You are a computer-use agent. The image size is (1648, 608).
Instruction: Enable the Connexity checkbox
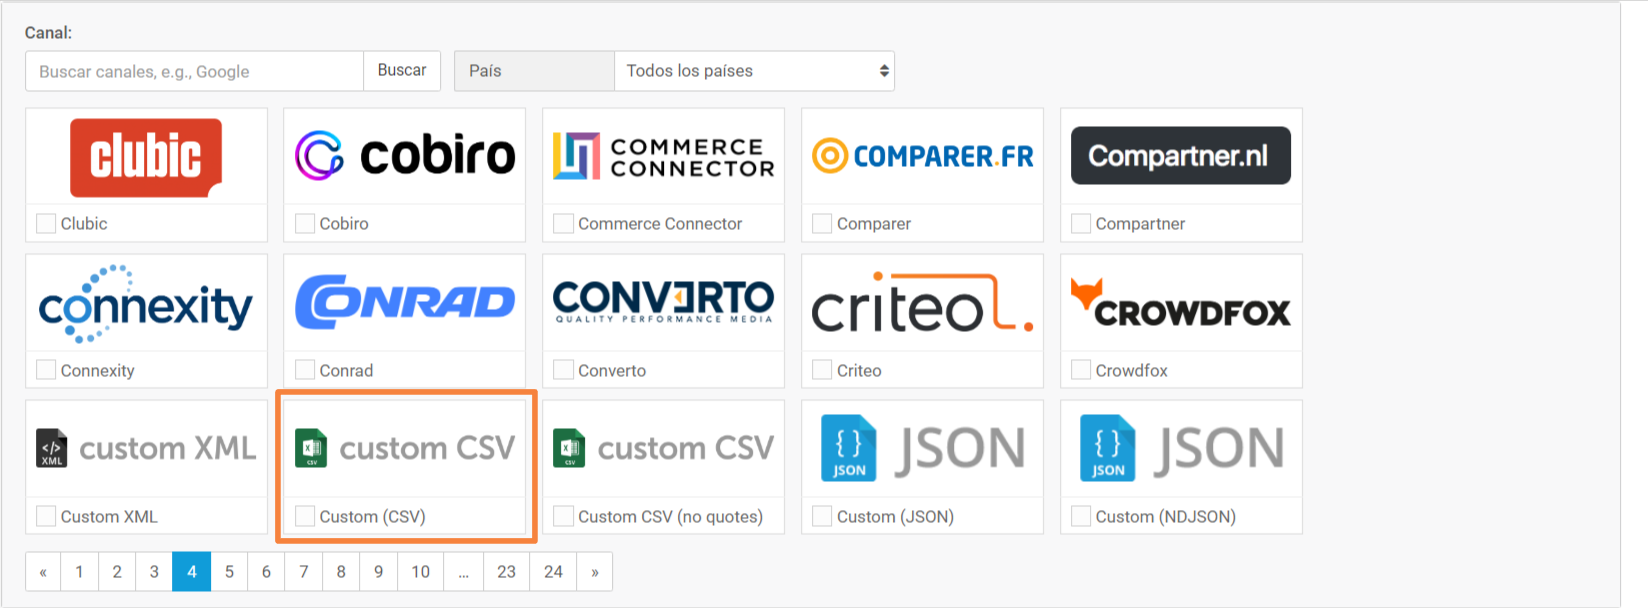46,370
